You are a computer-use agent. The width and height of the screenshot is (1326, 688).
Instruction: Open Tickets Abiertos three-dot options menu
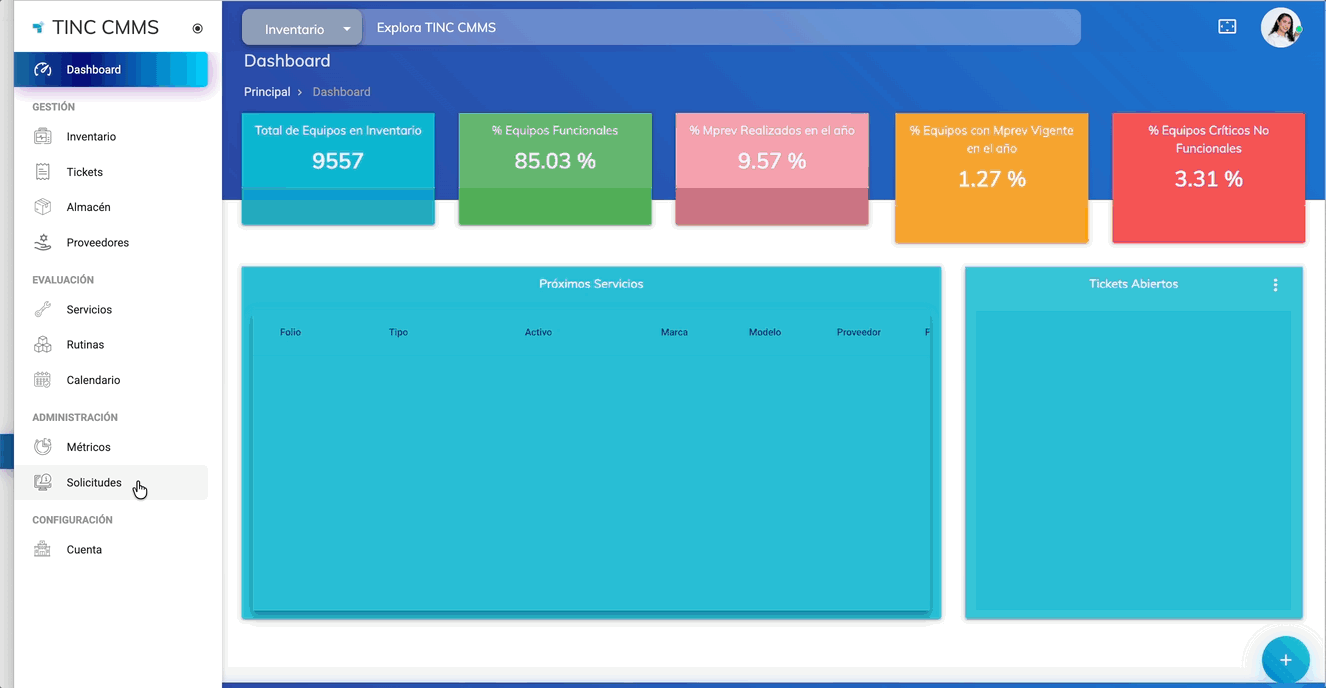pyautogui.click(x=1275, y=285)
